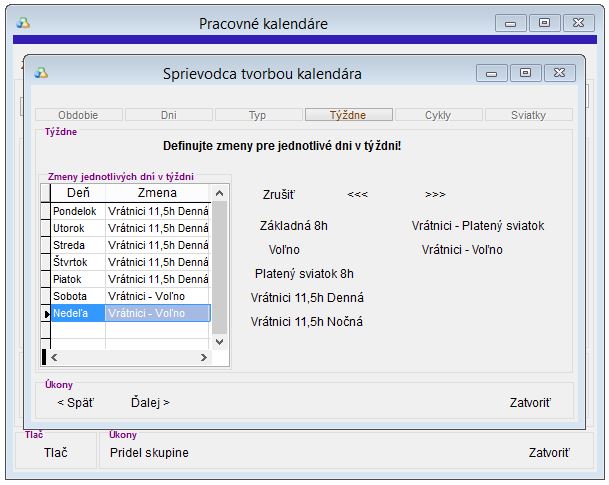Click the <<< previous button

click(357, 194)
